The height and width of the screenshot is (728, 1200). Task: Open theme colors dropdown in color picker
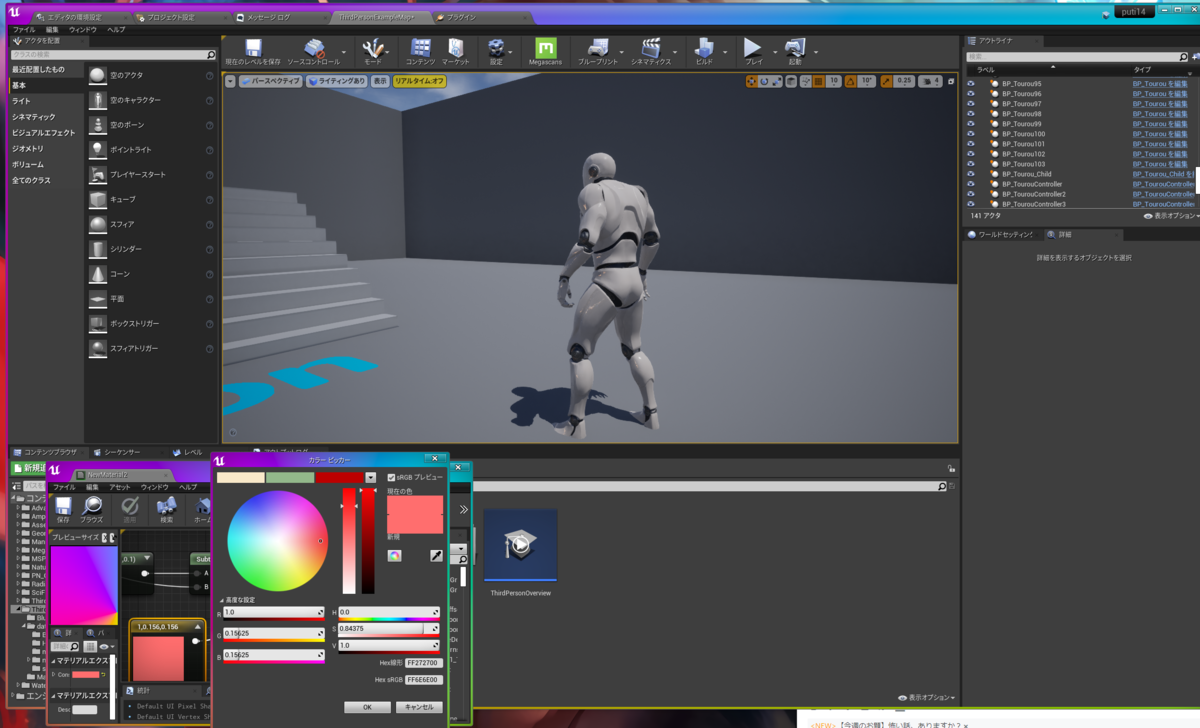(371, 478)
